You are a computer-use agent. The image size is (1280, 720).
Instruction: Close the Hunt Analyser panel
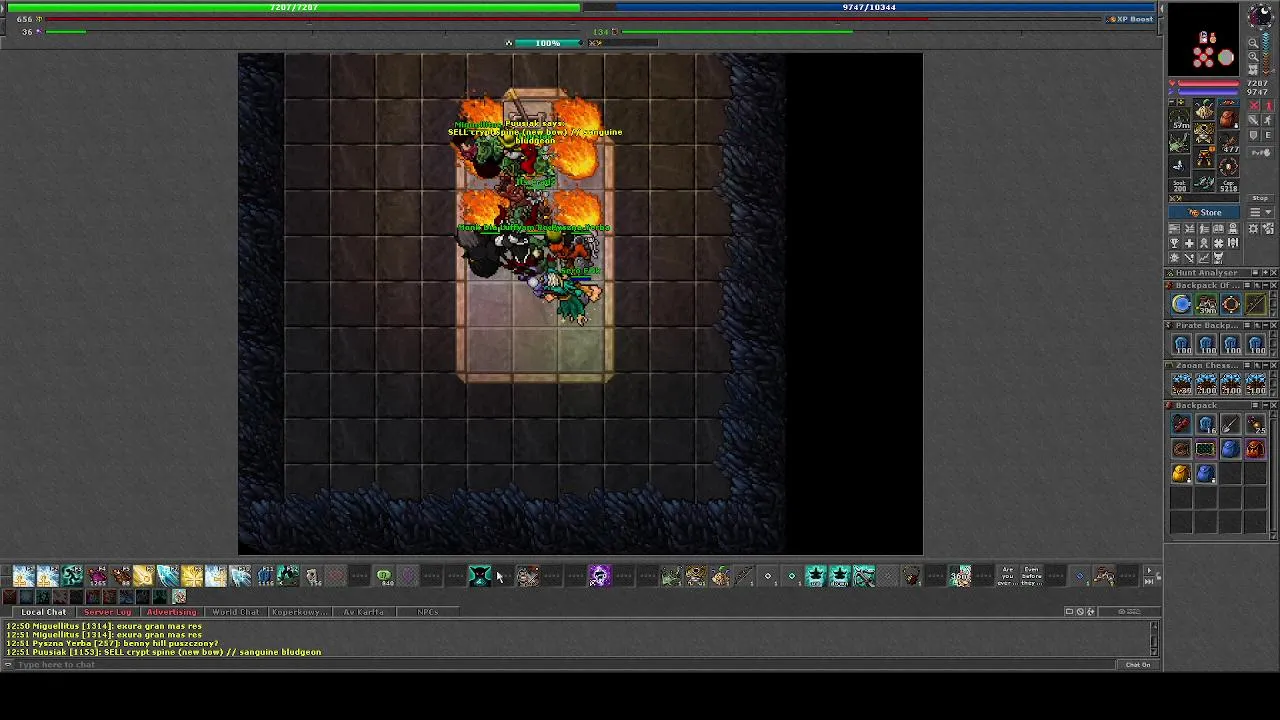(x=1273, y=272)
